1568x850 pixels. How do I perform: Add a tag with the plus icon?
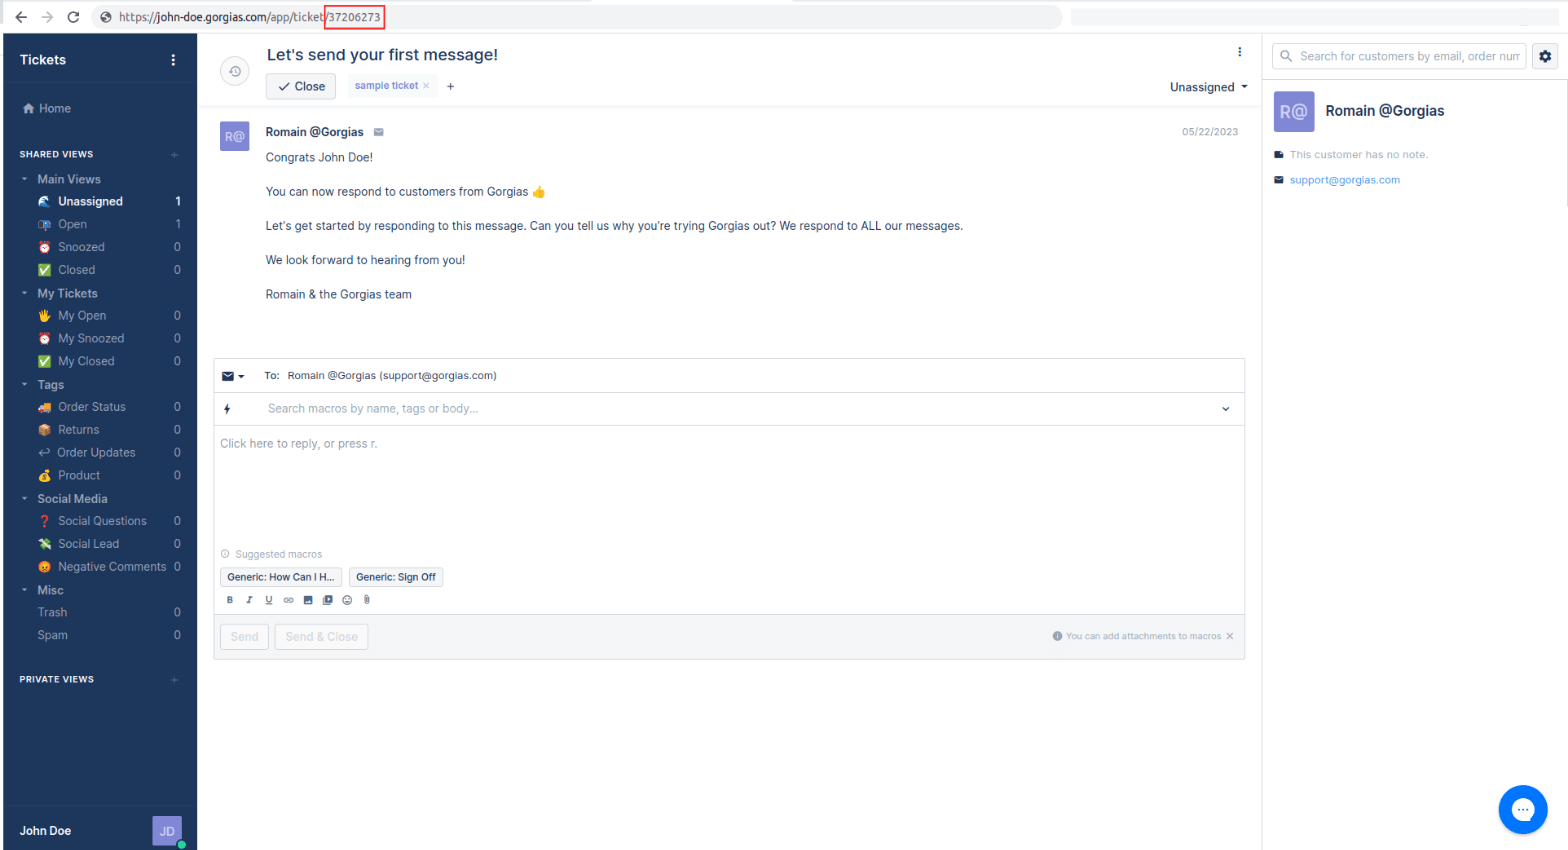point(451,86)
